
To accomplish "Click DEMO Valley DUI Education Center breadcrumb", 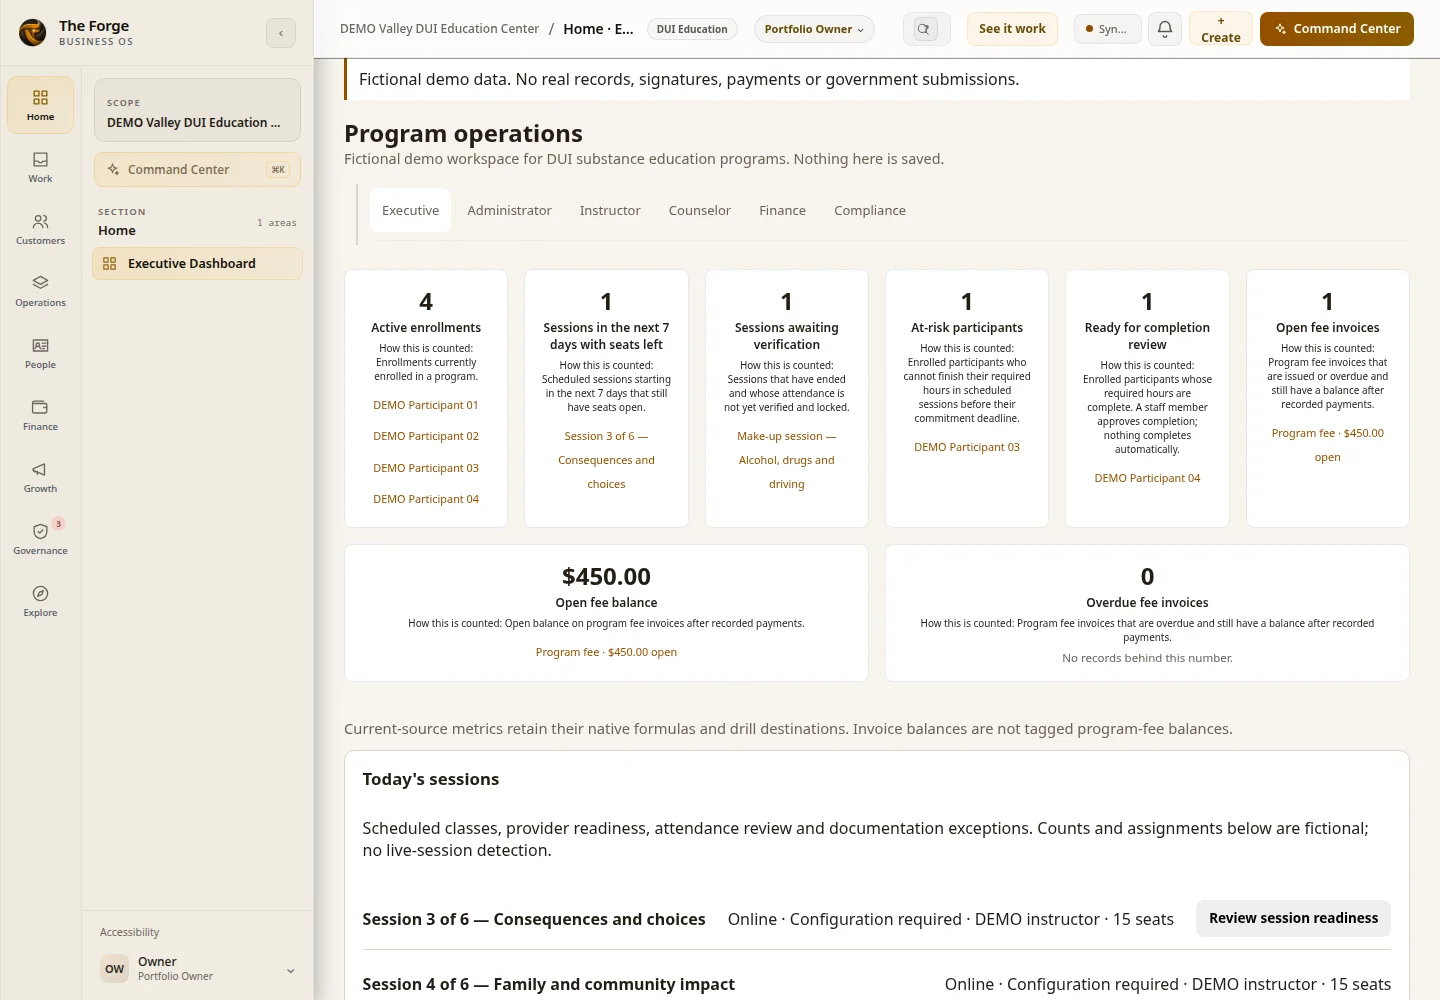I will (439, 29).
